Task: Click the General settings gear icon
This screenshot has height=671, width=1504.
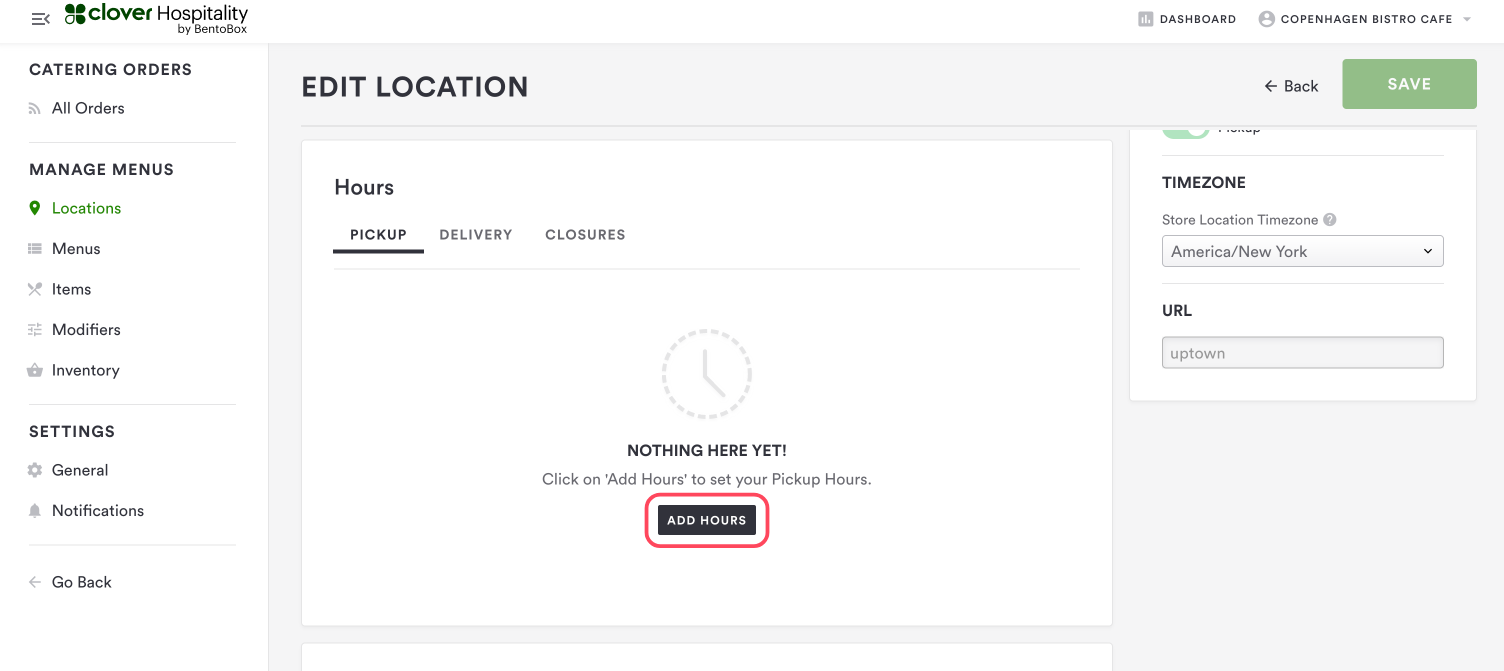Action: tap(35, 470)
